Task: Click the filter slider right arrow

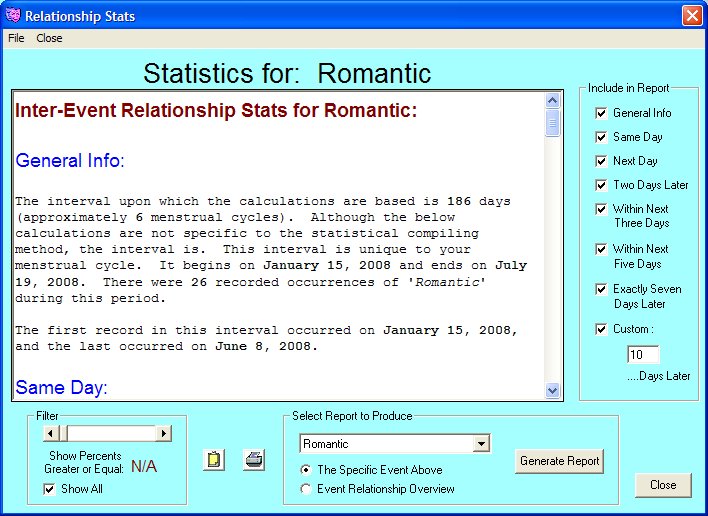Action: coord(164,433)
